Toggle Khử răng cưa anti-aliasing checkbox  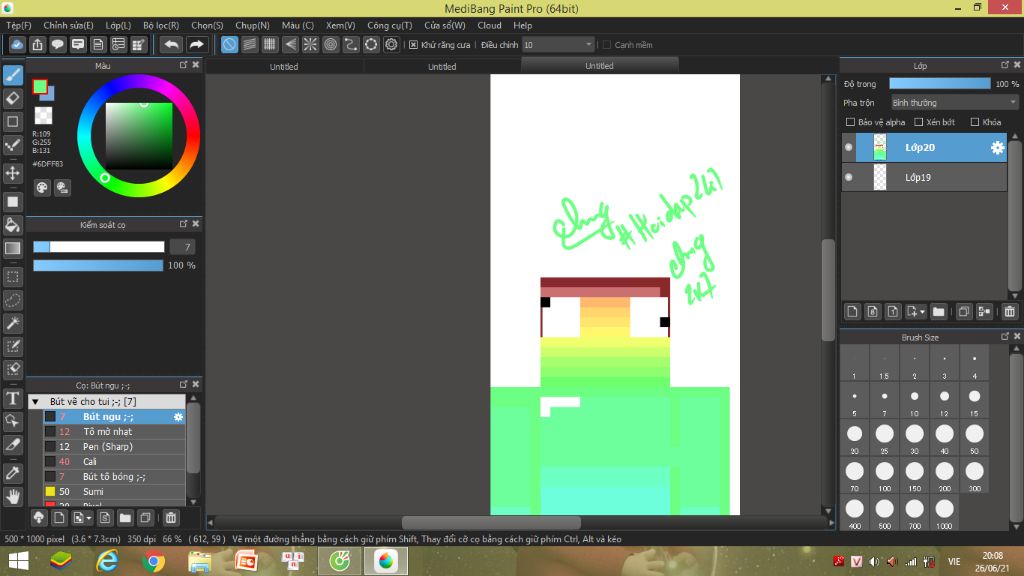click(x=413, y=45)
